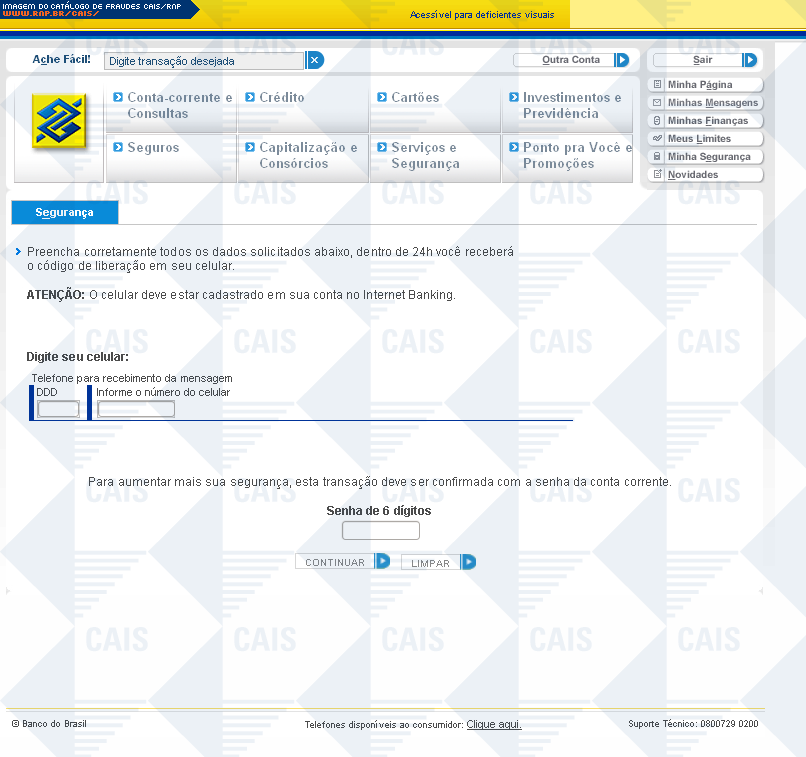Click Acessível para deficientes visuais link
The height and width of the screenshot is (757, 806).
(x=482, y=15)
